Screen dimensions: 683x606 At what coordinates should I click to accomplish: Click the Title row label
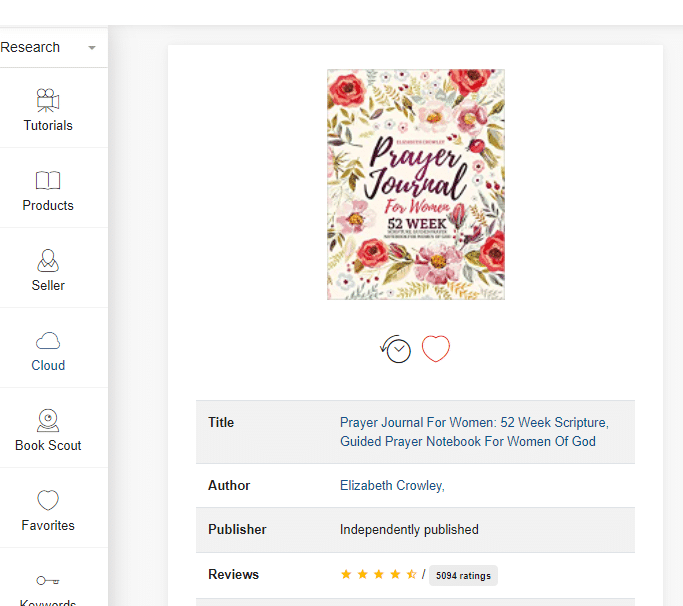221,422
